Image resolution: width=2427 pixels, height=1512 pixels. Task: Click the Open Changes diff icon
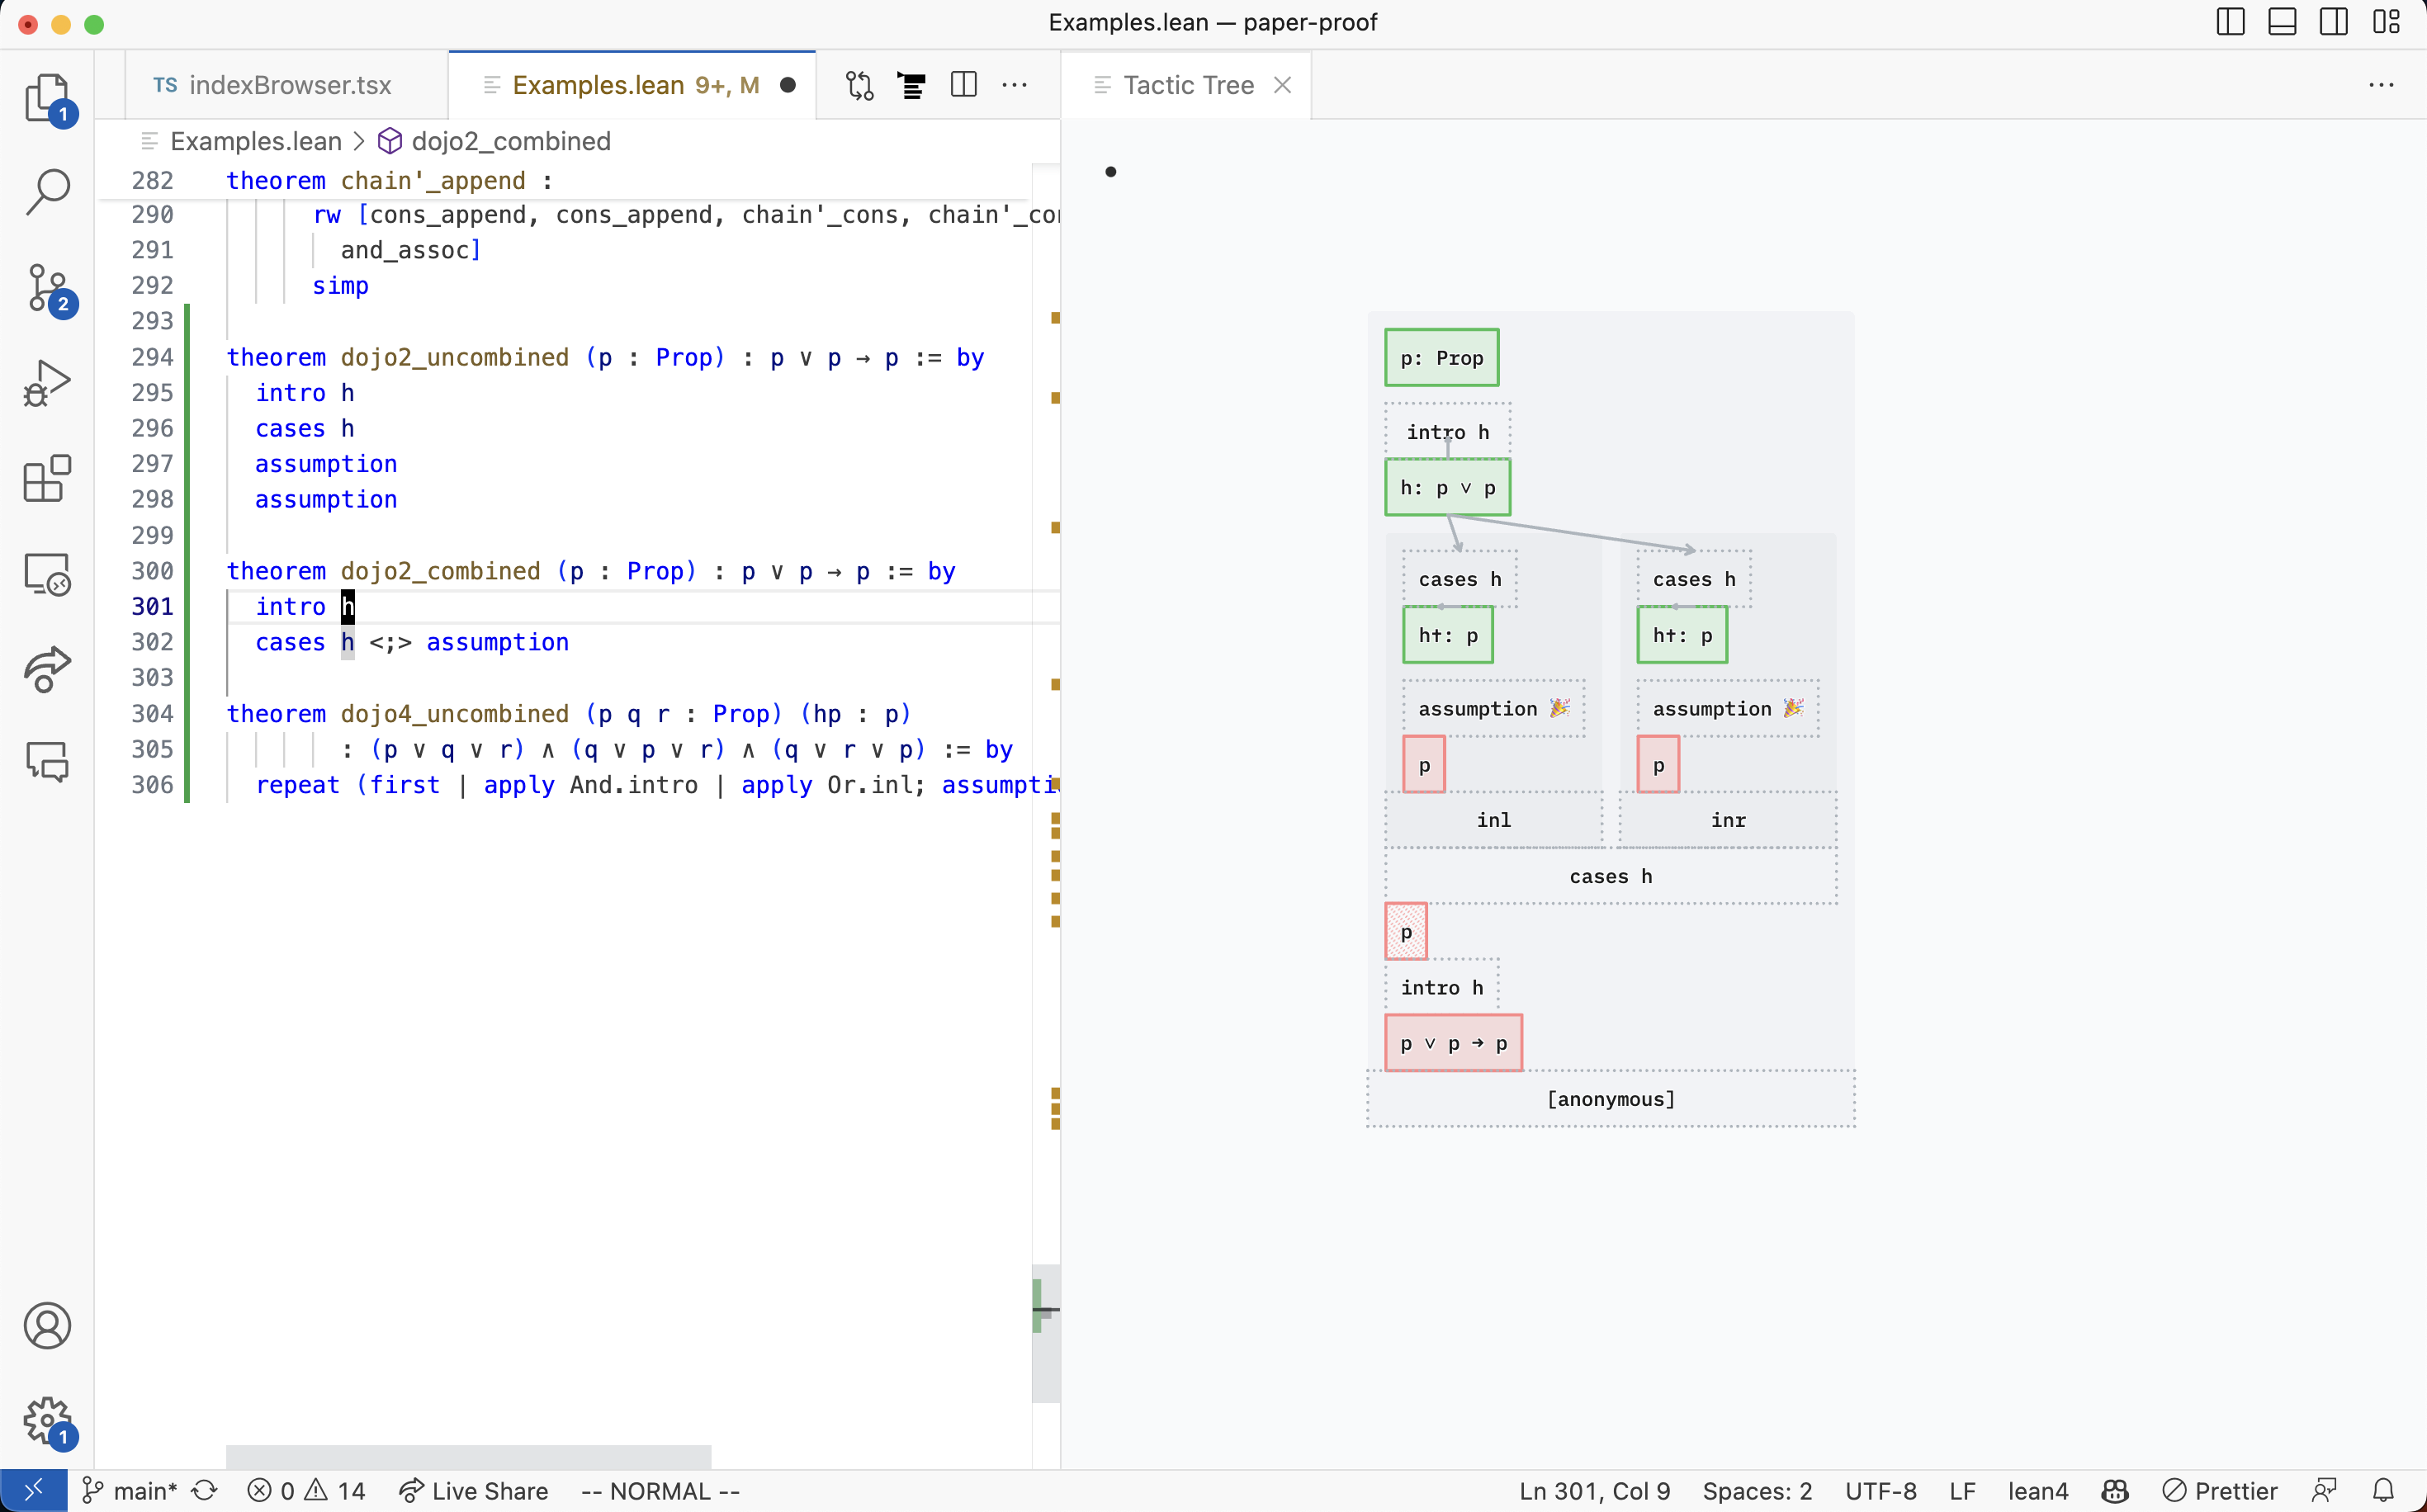(858, 85)
